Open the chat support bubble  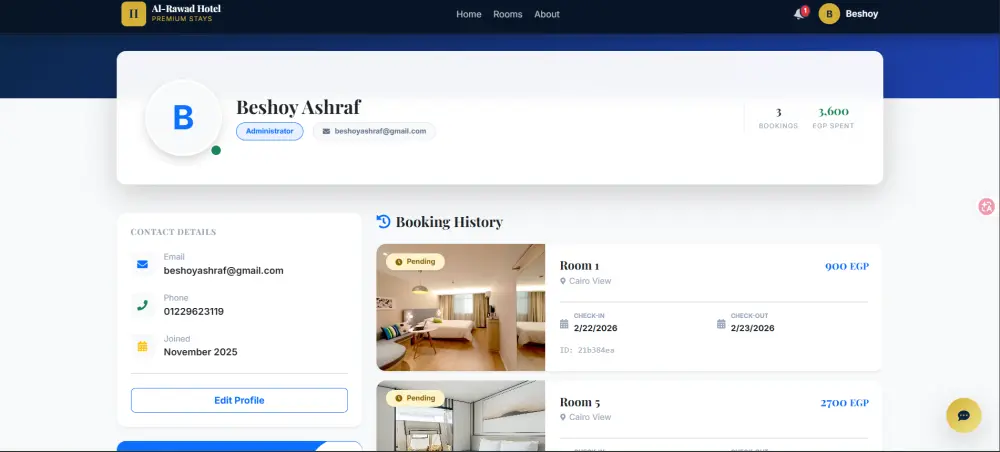click(964, 415)
